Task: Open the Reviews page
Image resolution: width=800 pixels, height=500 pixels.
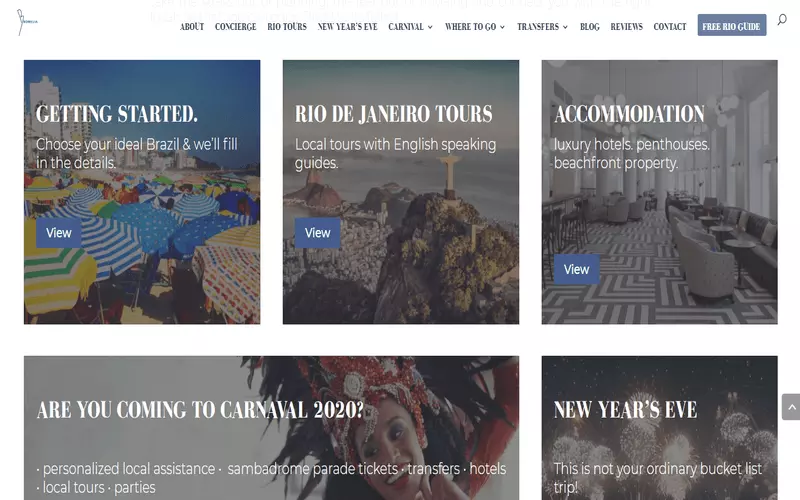Action: (x=627, y=27)
